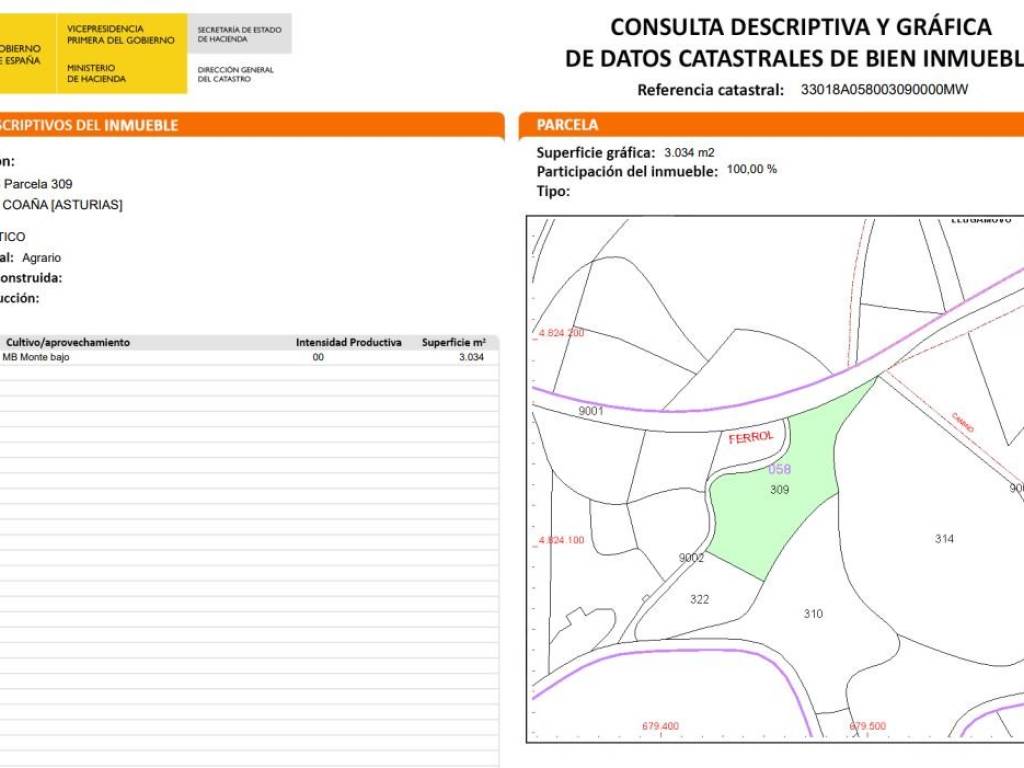1024x768 pixels.
Task: Click the 'Agrario' use value
Action: pyautogui.click(x=41, y=258)
